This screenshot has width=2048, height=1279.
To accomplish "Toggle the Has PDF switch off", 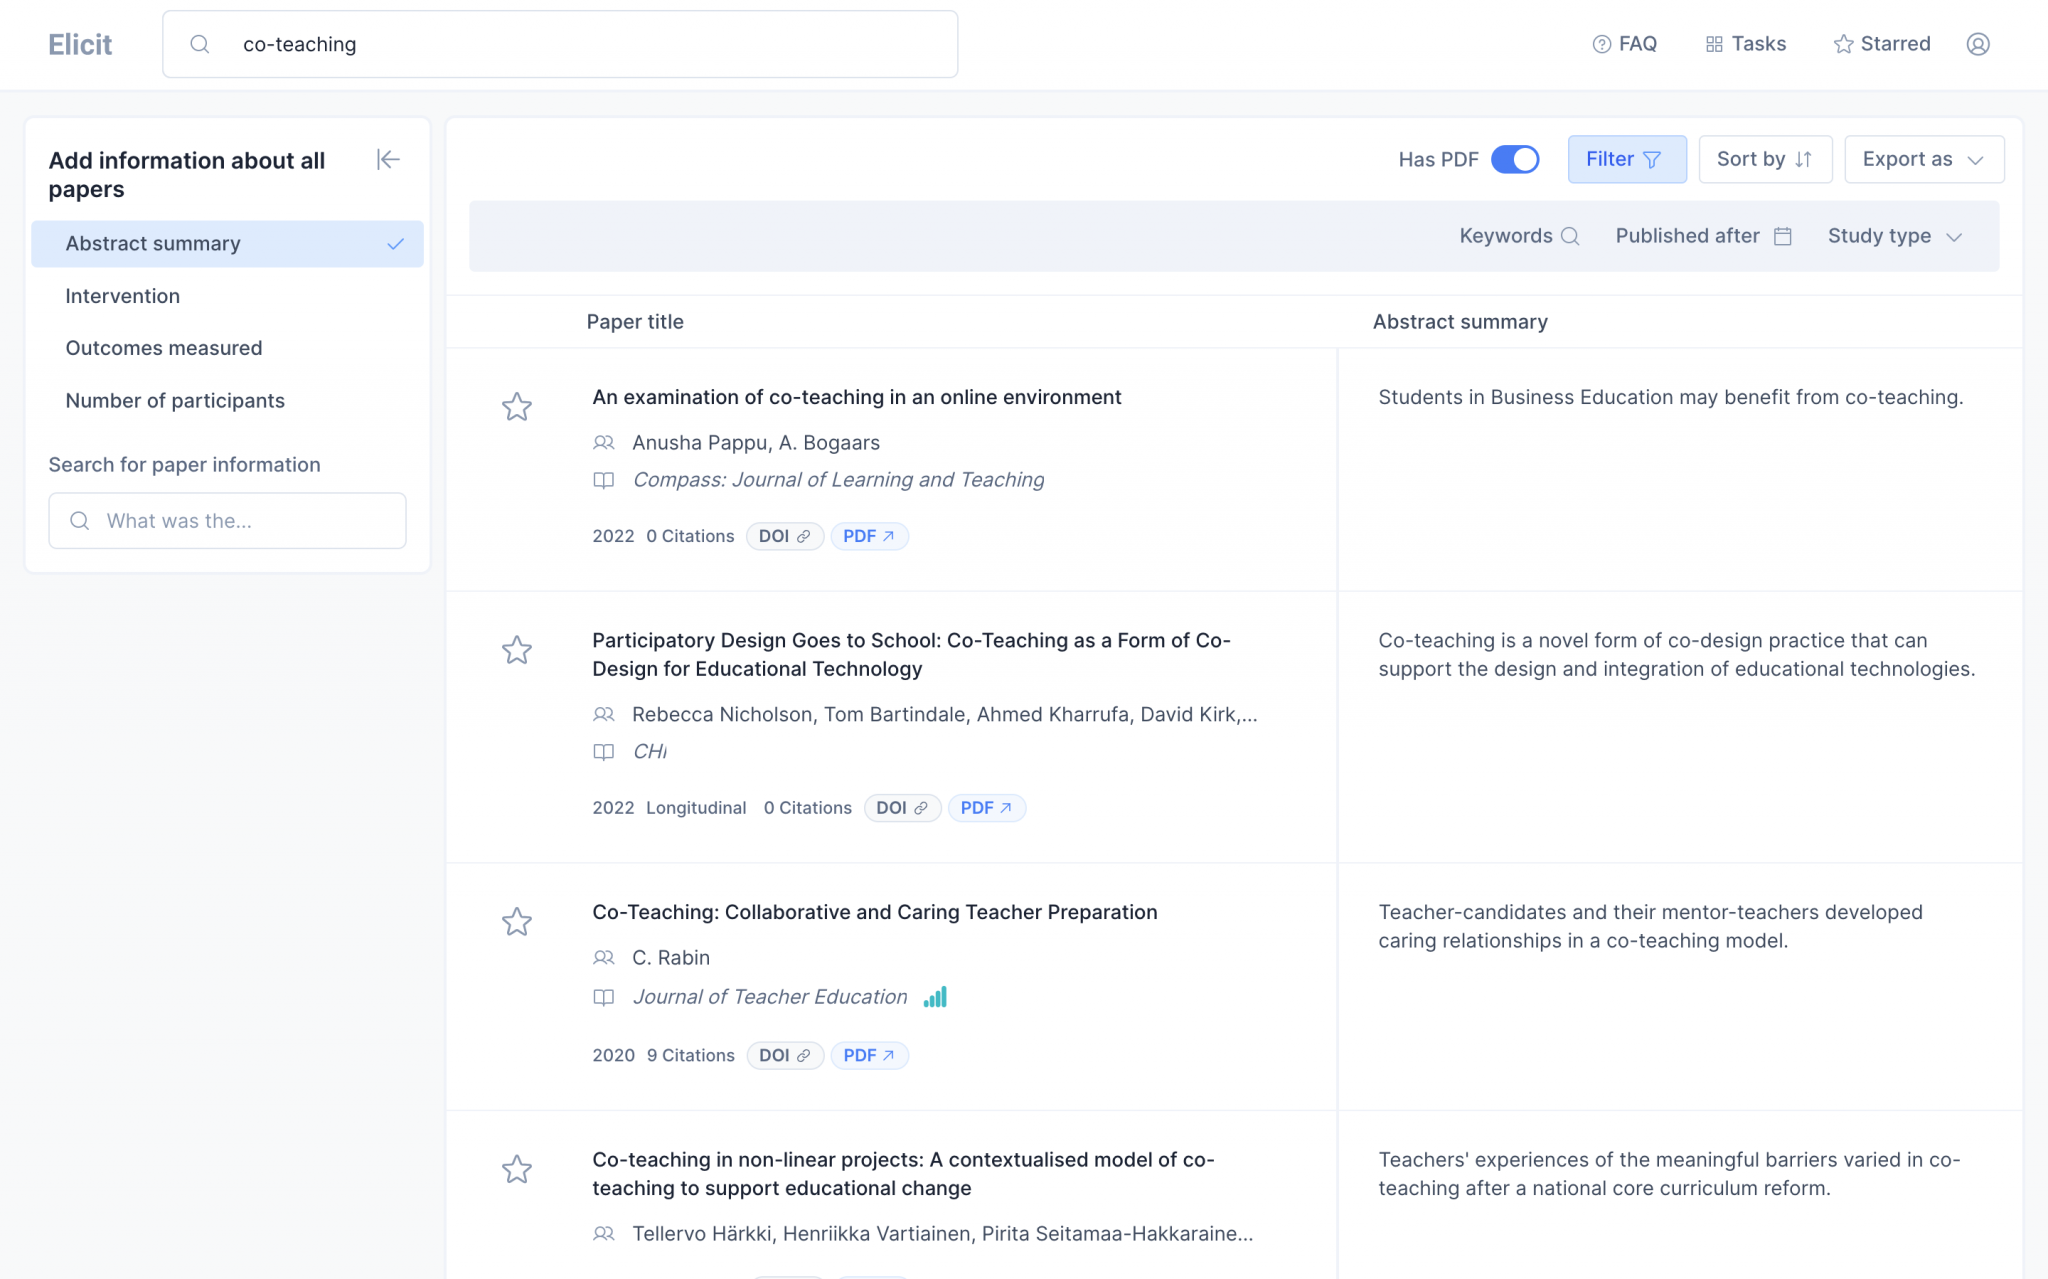I will tap(1514, 160).
